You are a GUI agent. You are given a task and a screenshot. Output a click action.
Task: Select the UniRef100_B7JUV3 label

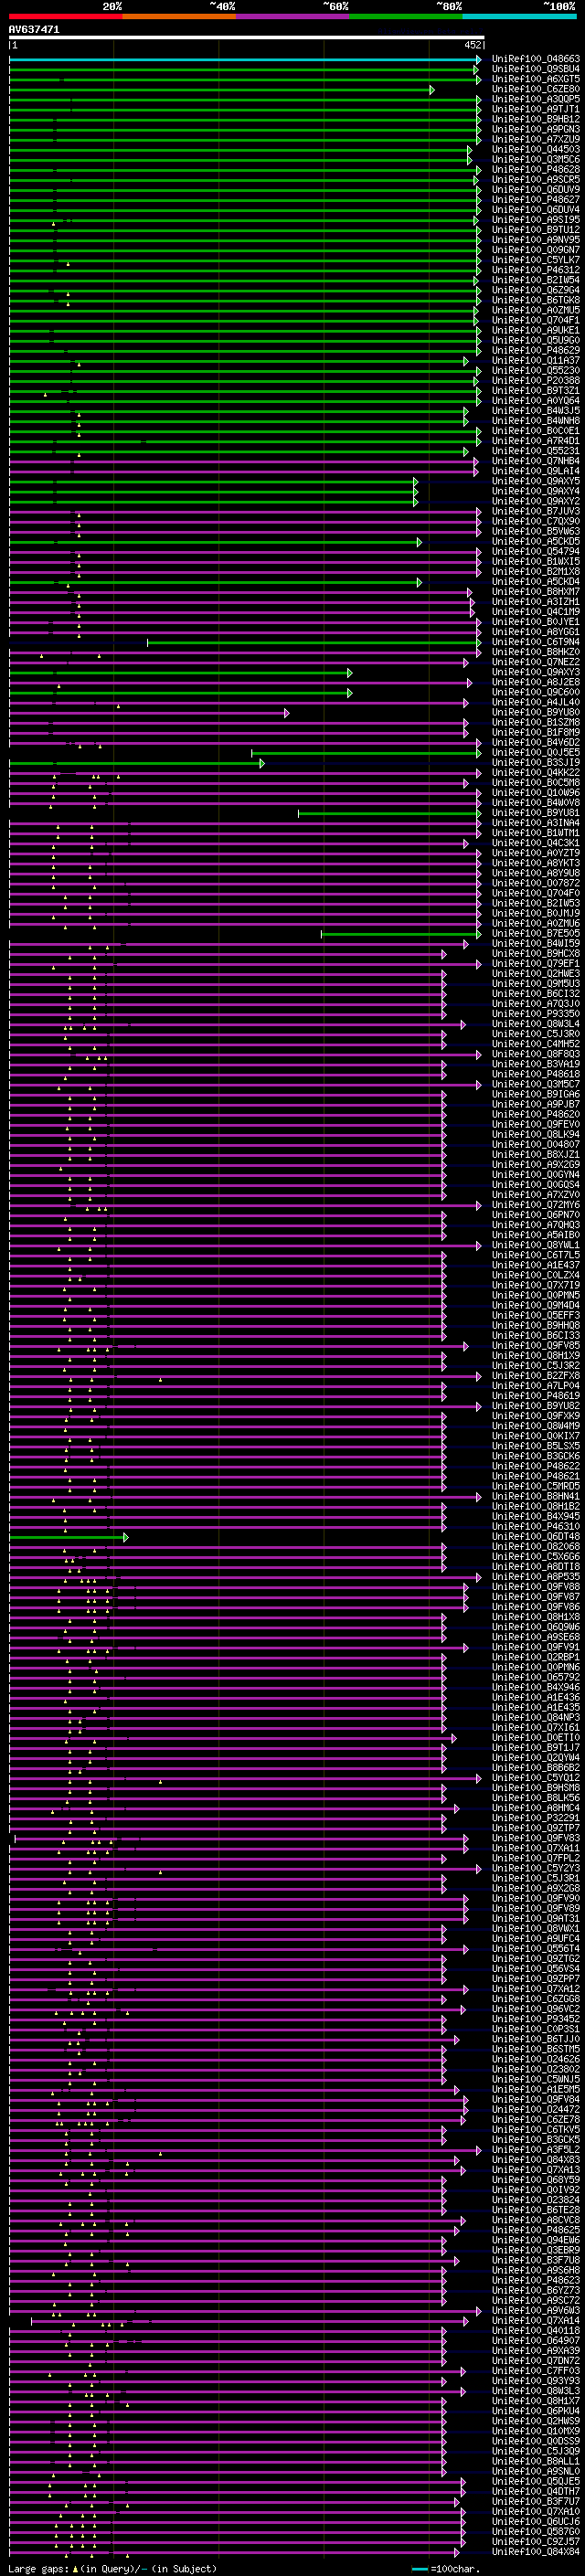535,511
